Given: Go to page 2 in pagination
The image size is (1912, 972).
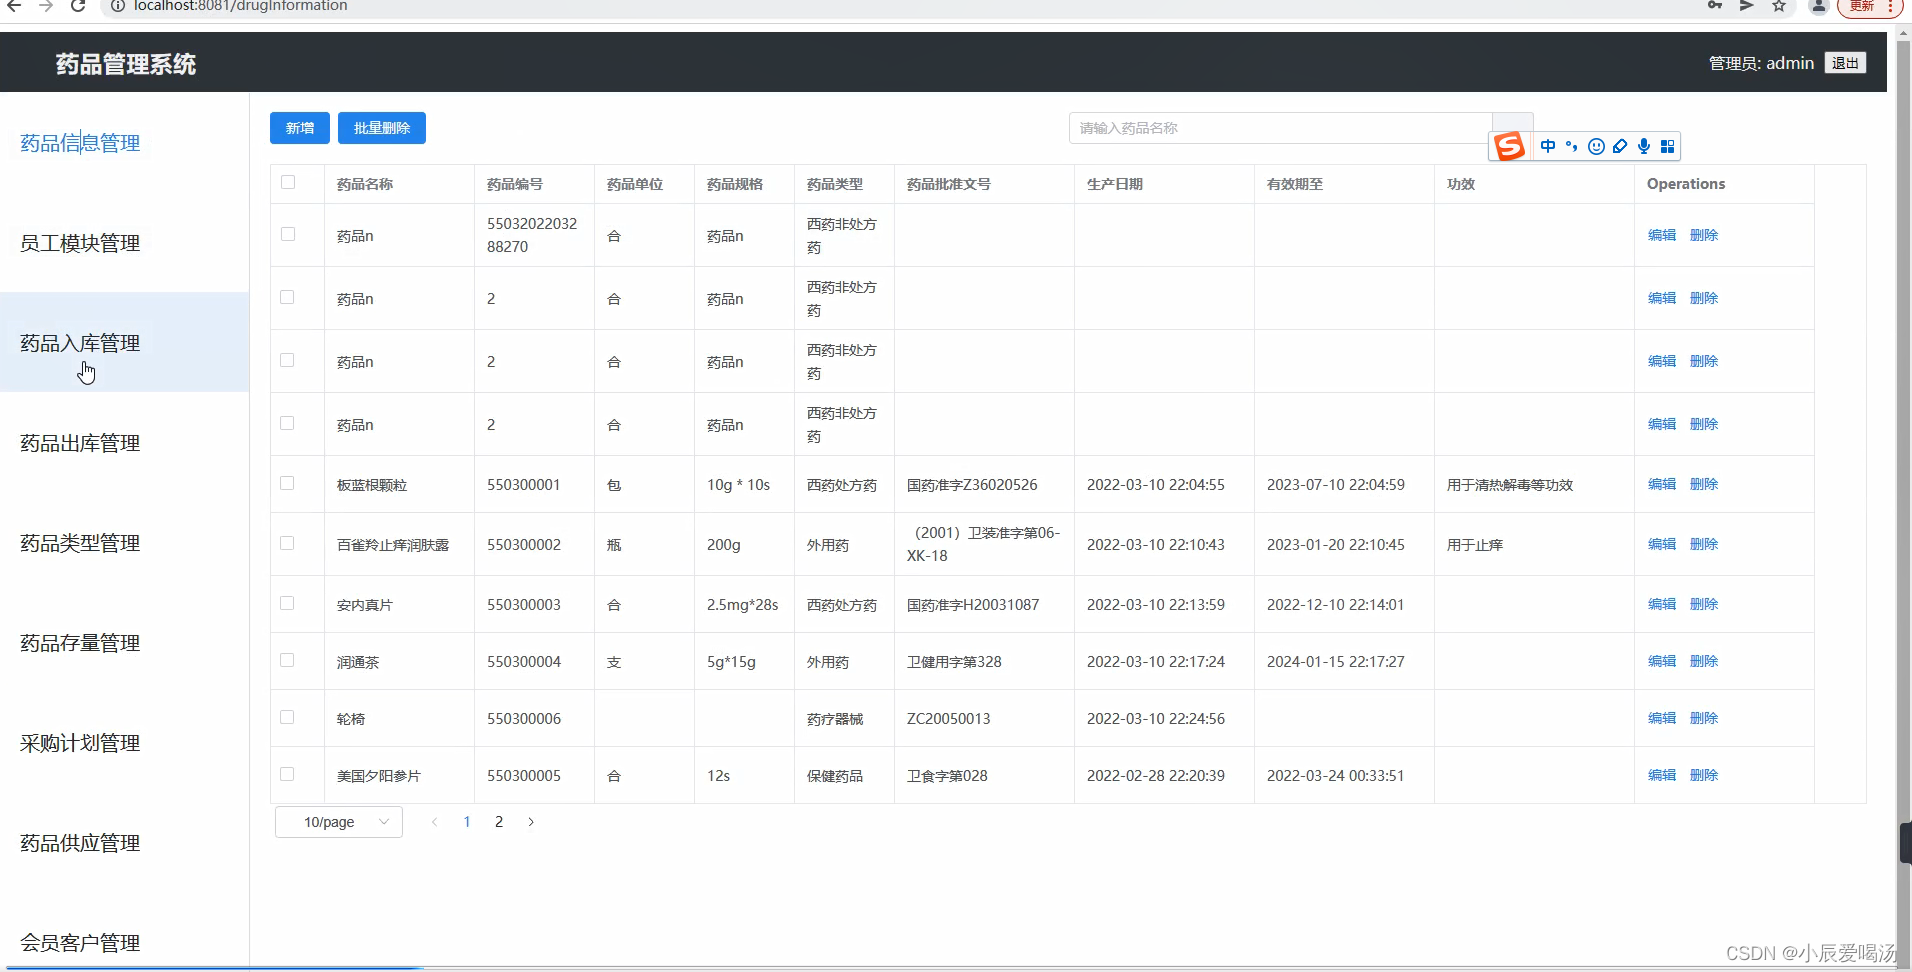Looking at the screenshot, I should [499, 822].
